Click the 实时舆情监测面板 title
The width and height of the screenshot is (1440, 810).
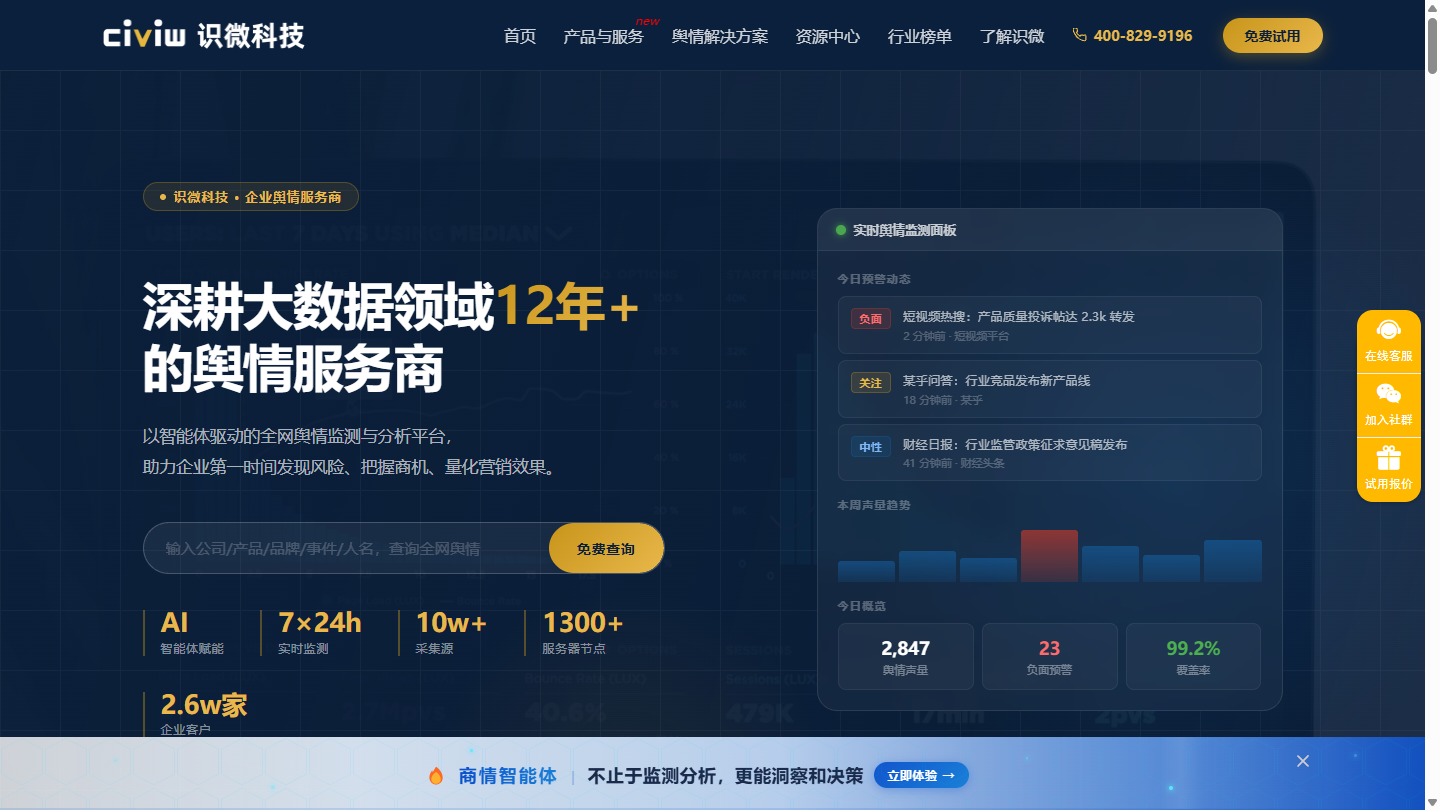pyautogui.click(x=904, y=230)
